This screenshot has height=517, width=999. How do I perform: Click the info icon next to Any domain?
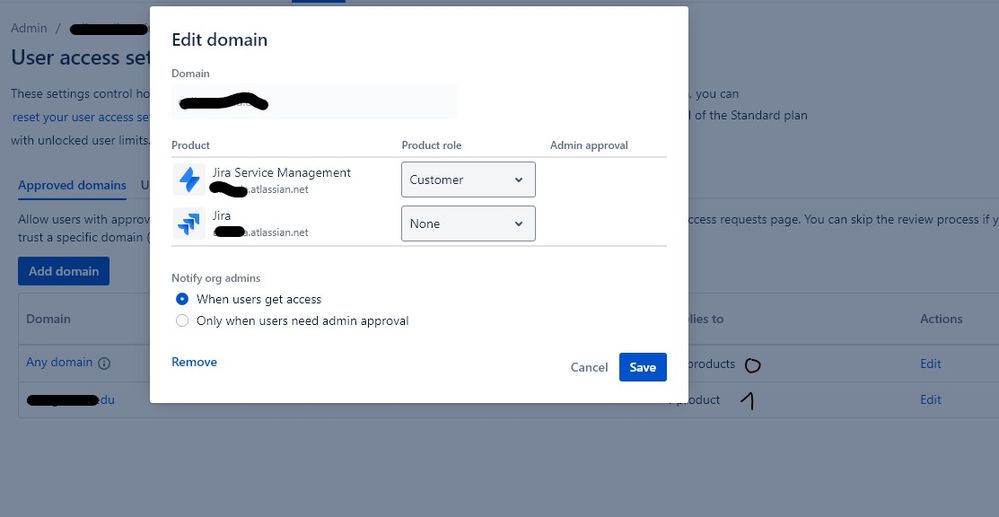[x=104, y=363]
